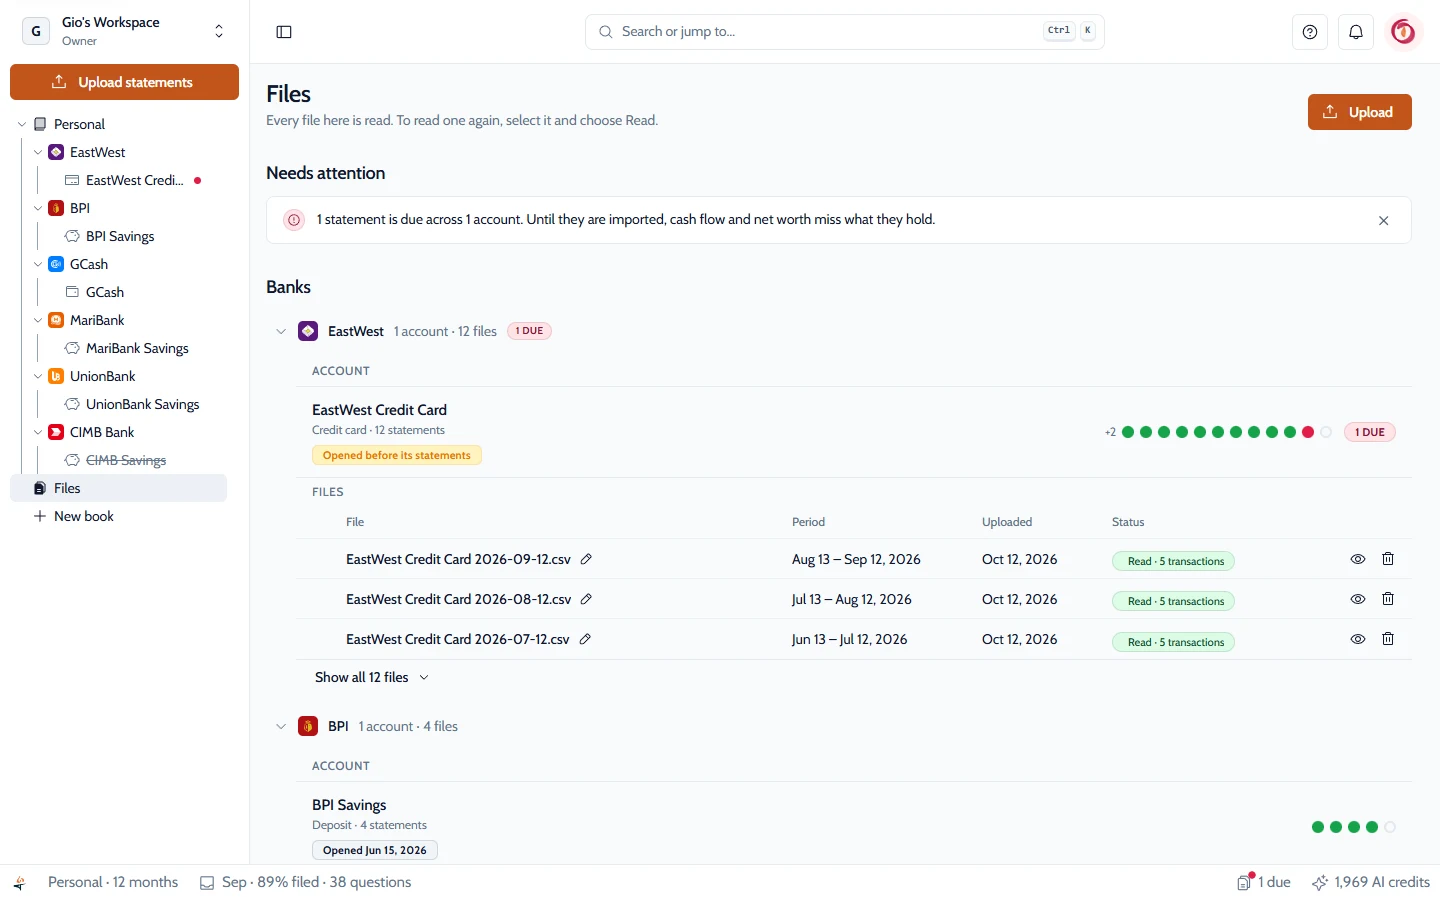
Task: Click the AI credits sparkle icon in status bar
Action: pos(1320,882)
